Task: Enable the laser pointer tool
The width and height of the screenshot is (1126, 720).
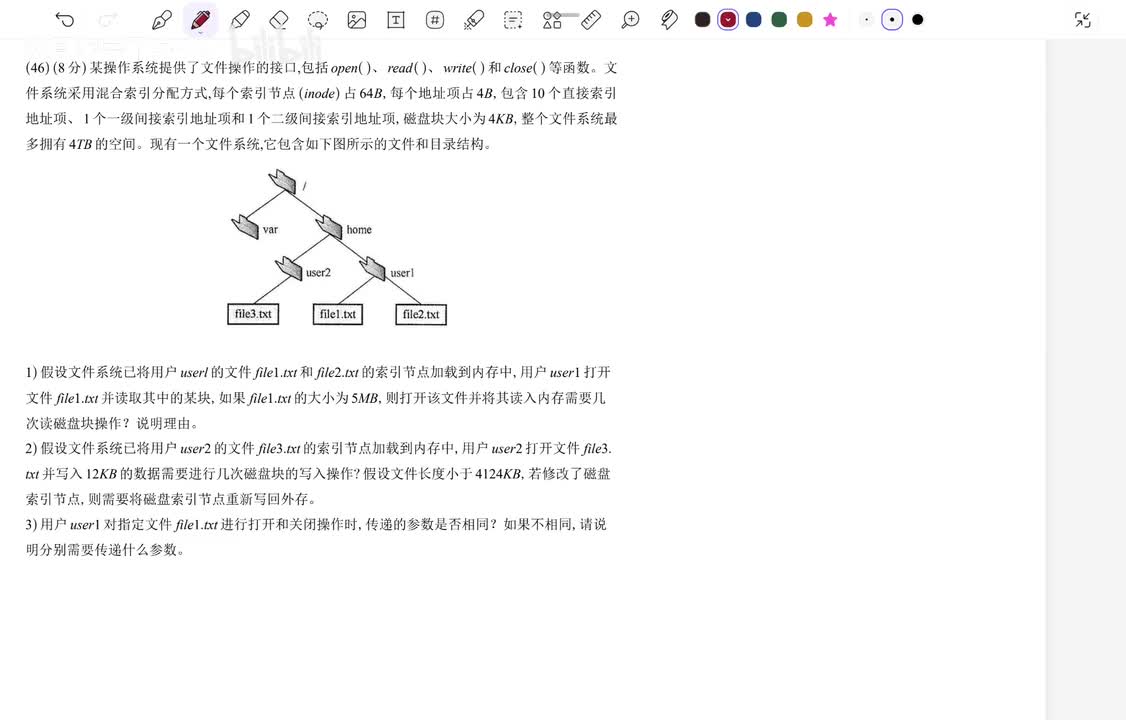Action: (x=473, y=20)
